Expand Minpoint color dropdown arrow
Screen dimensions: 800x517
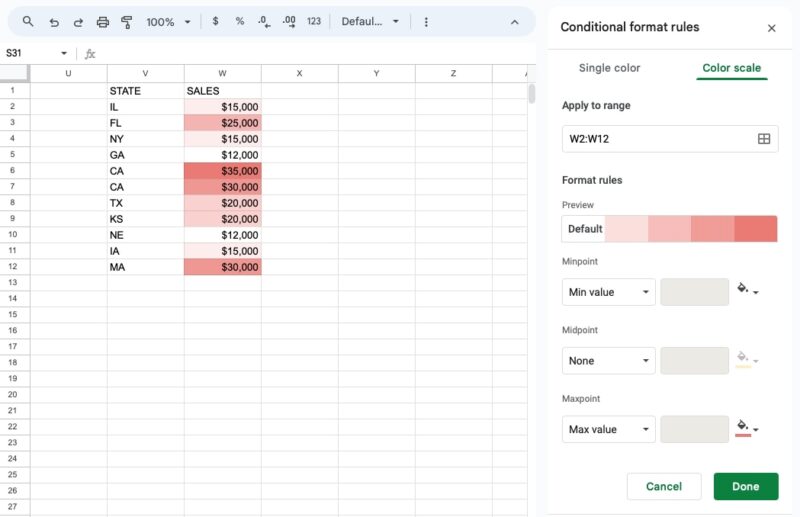tap(756, 292)
